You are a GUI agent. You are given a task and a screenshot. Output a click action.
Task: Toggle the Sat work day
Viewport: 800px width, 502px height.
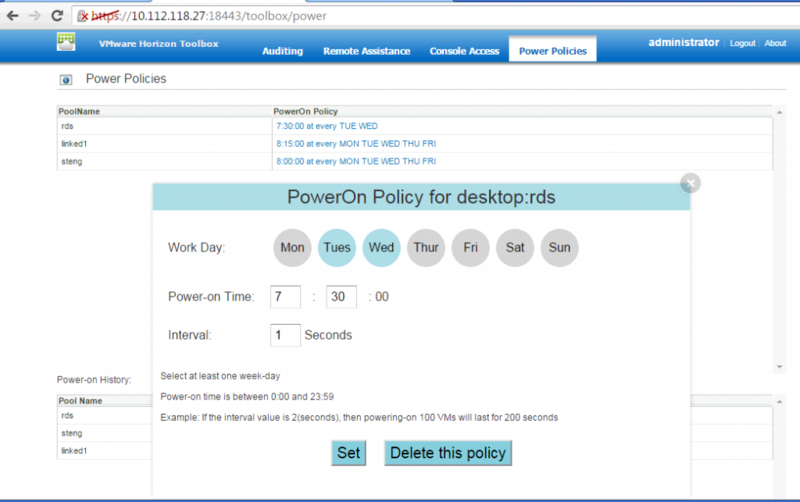(515, 247)
